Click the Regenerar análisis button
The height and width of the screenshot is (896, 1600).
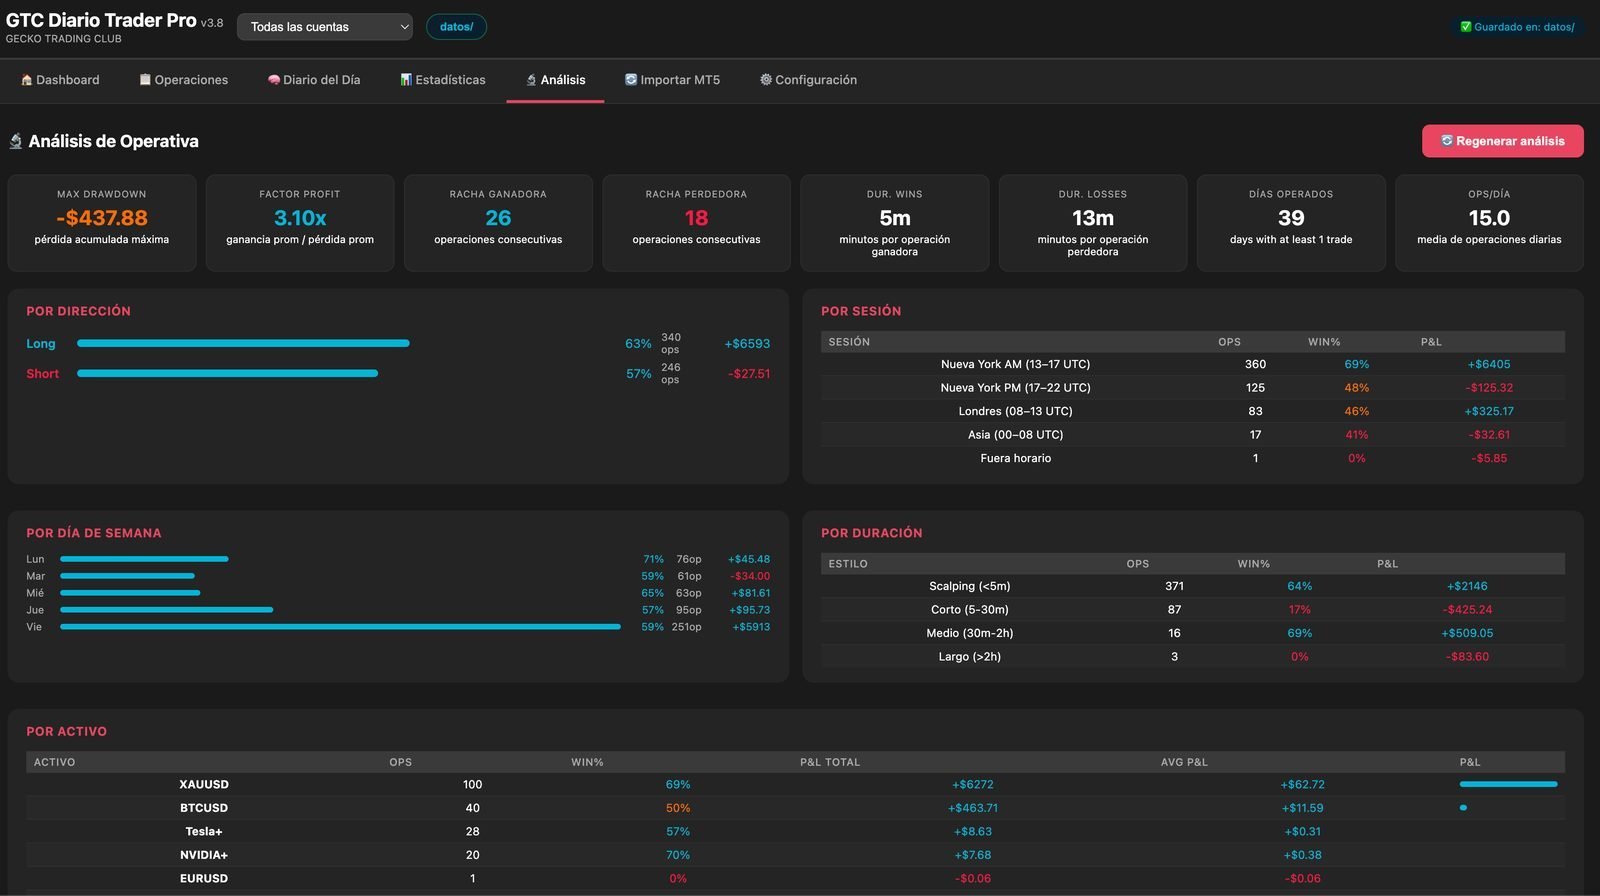(x=1503, y=141)
